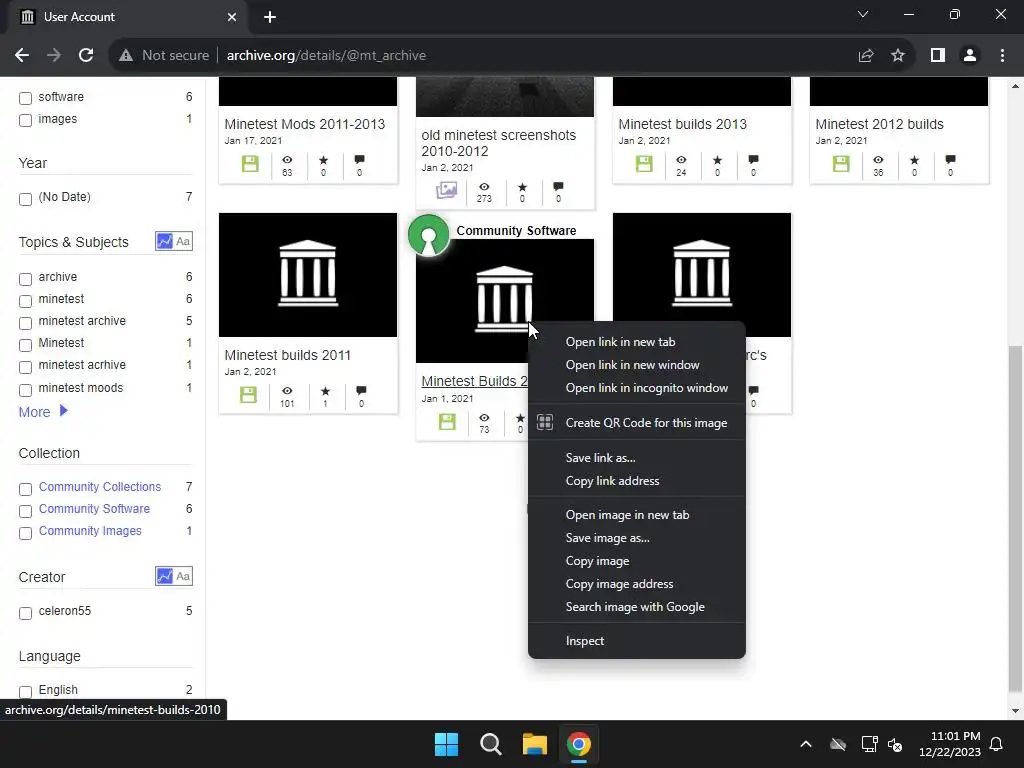Select Inspect from context menu
The width and height of the screenshot is (1024, 768).
[x=637, y=641]
